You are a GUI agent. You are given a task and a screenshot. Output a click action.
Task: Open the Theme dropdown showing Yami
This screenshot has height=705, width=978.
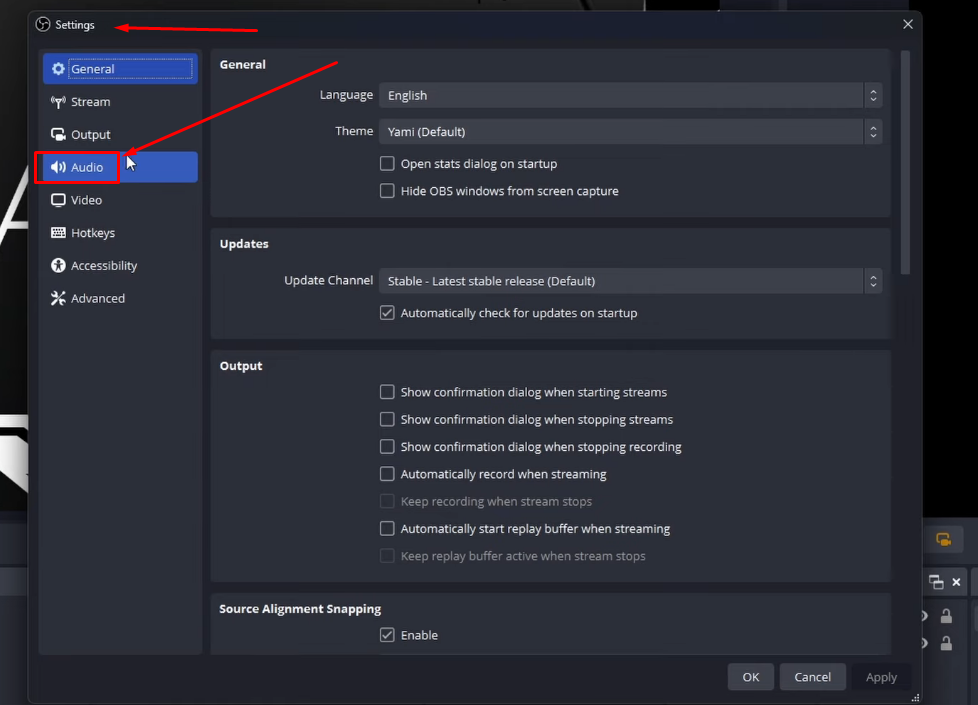631,132
